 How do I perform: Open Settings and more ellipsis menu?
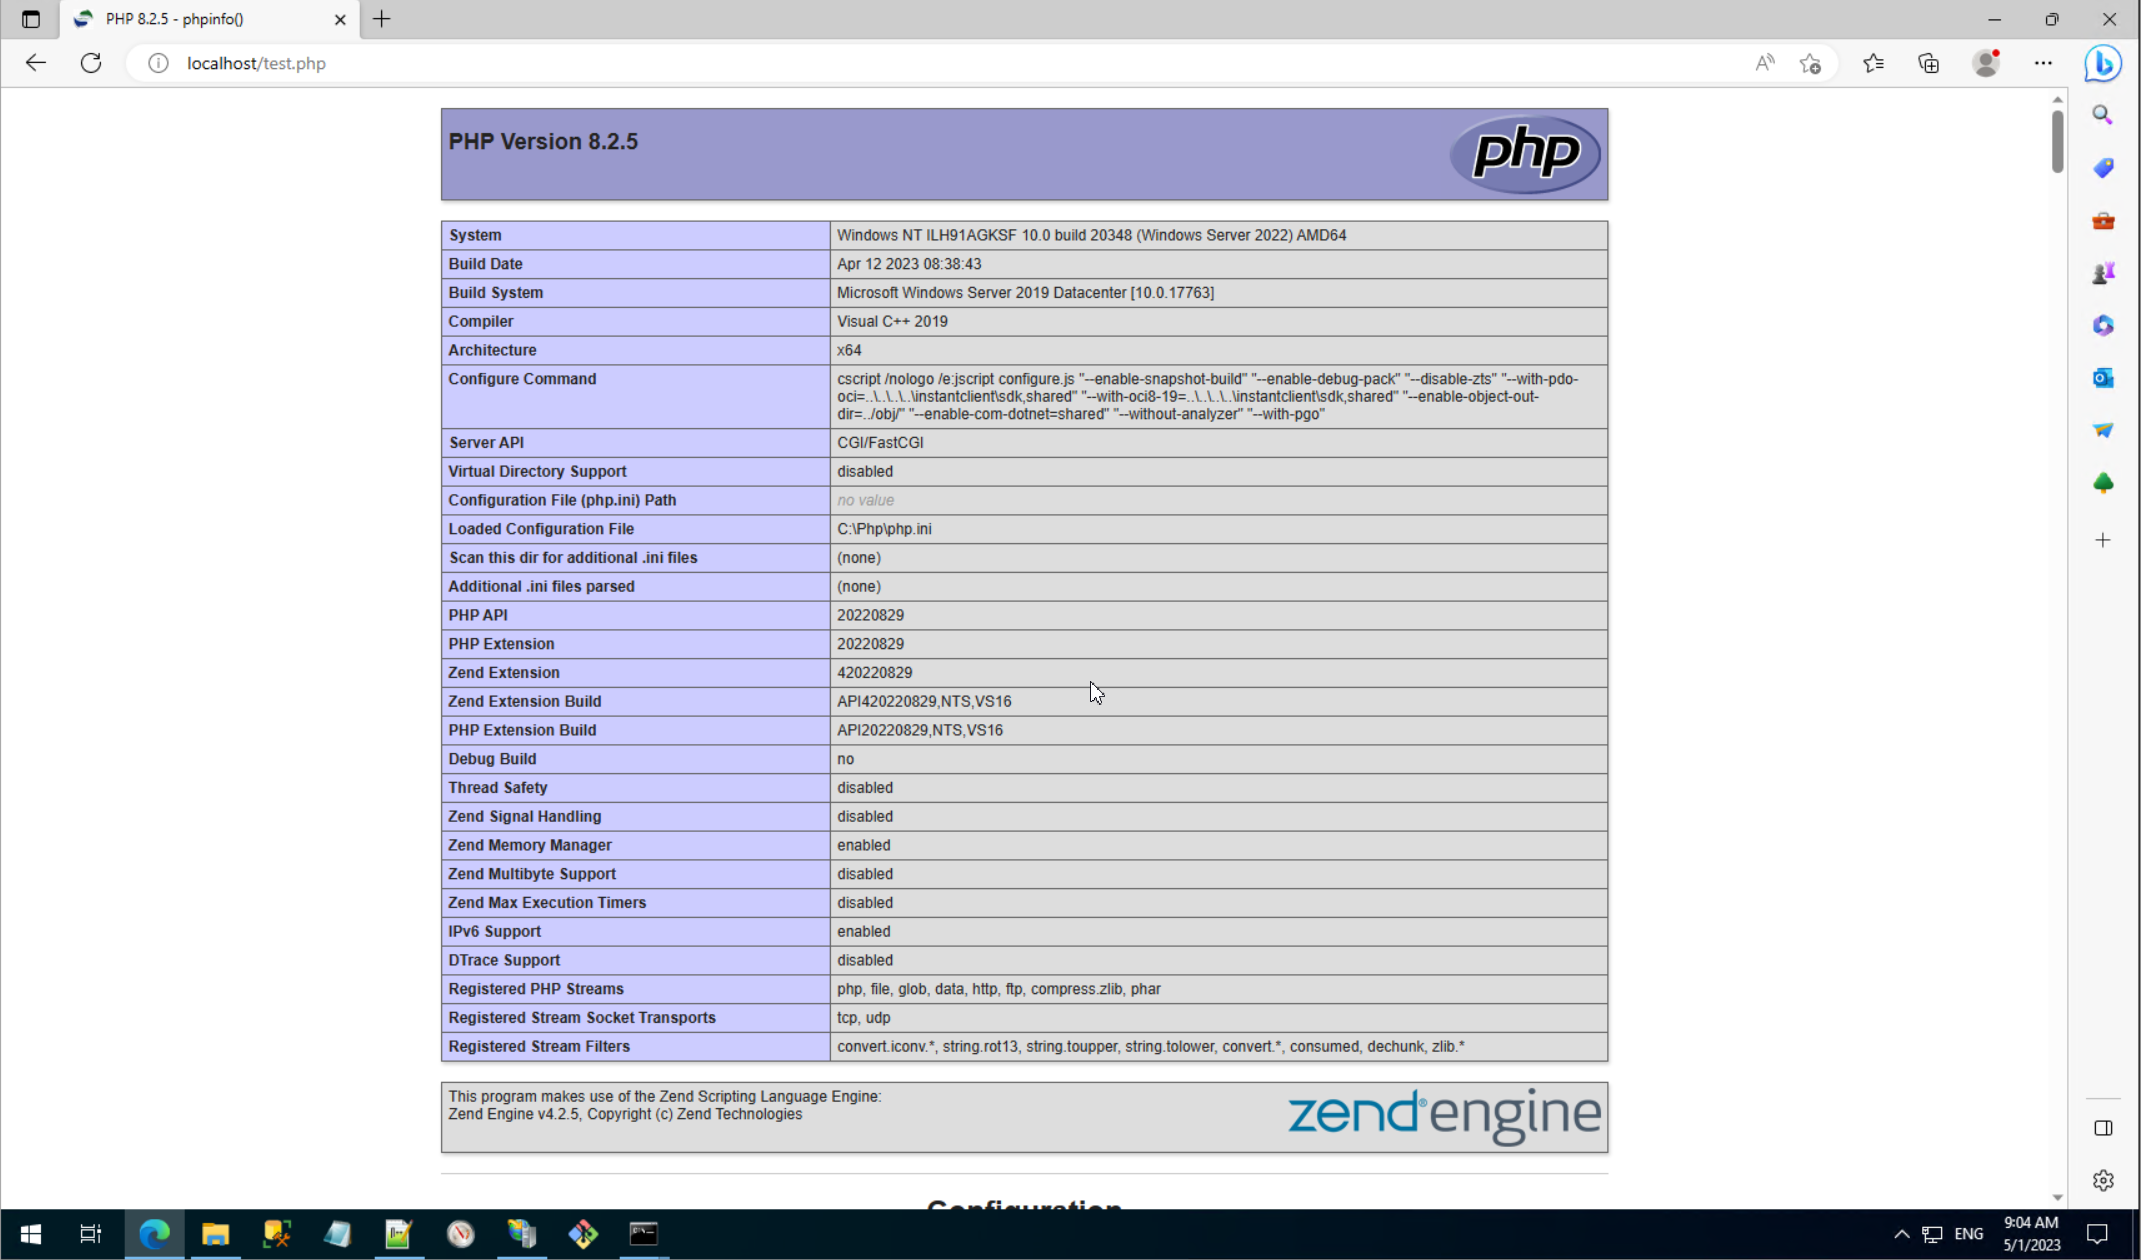(x=2043, y=63)
